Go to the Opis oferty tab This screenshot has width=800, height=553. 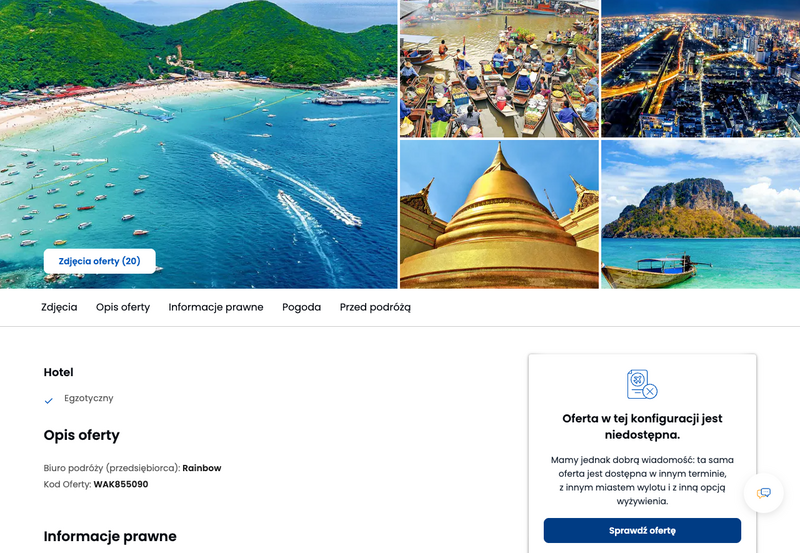[x=123, y=307]
